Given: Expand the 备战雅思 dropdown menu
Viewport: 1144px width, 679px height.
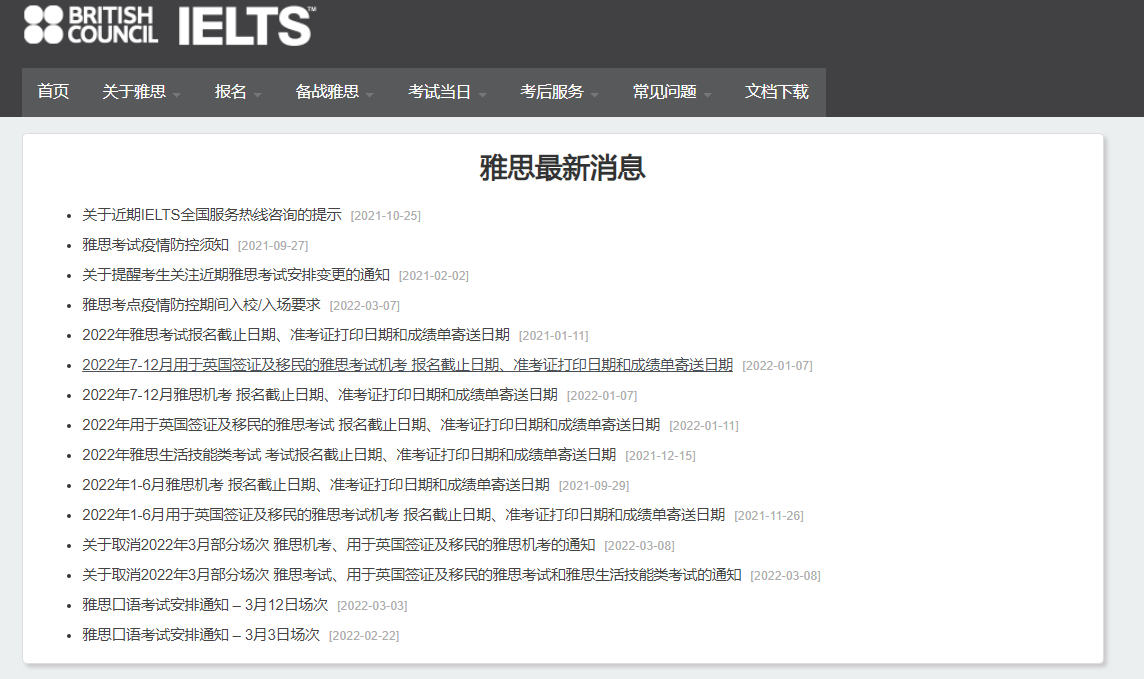Looking at the screenshot, I should tap(334, 92).
